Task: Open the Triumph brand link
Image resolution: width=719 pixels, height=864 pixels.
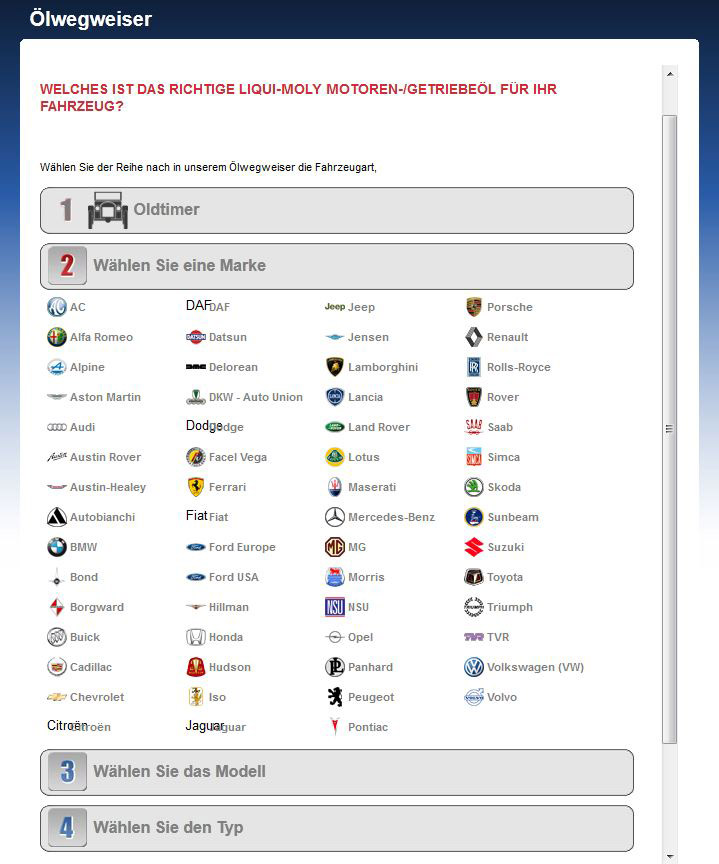Action: [510, 607]
